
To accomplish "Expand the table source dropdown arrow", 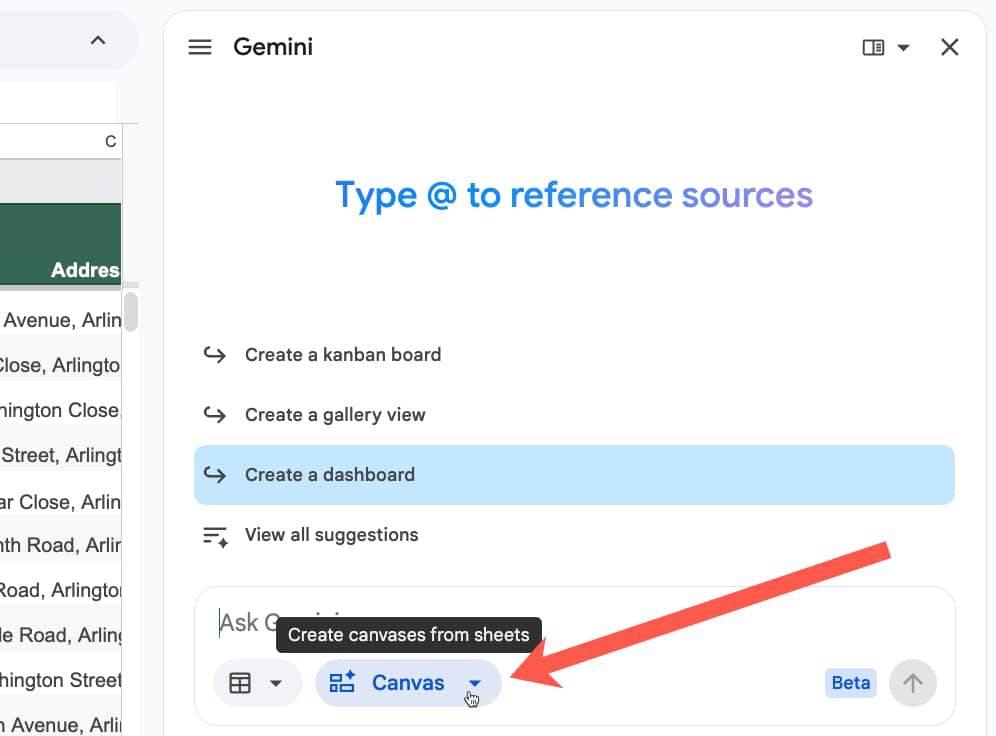I will [276, 683].
